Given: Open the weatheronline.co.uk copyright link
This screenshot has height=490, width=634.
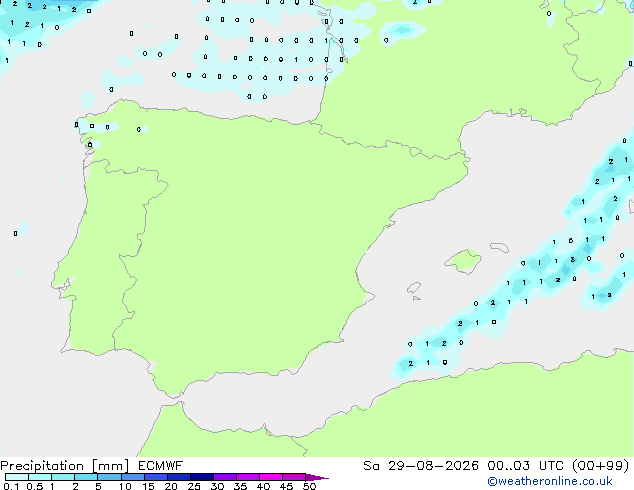Looking at the screenshot, I should click(x=550, y=481).
